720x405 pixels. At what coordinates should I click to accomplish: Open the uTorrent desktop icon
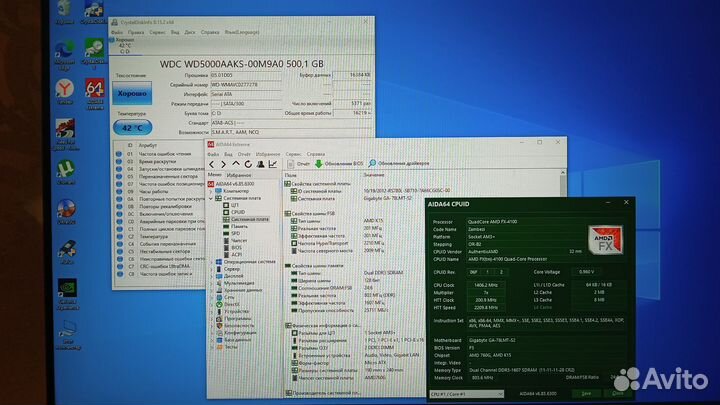66,173
